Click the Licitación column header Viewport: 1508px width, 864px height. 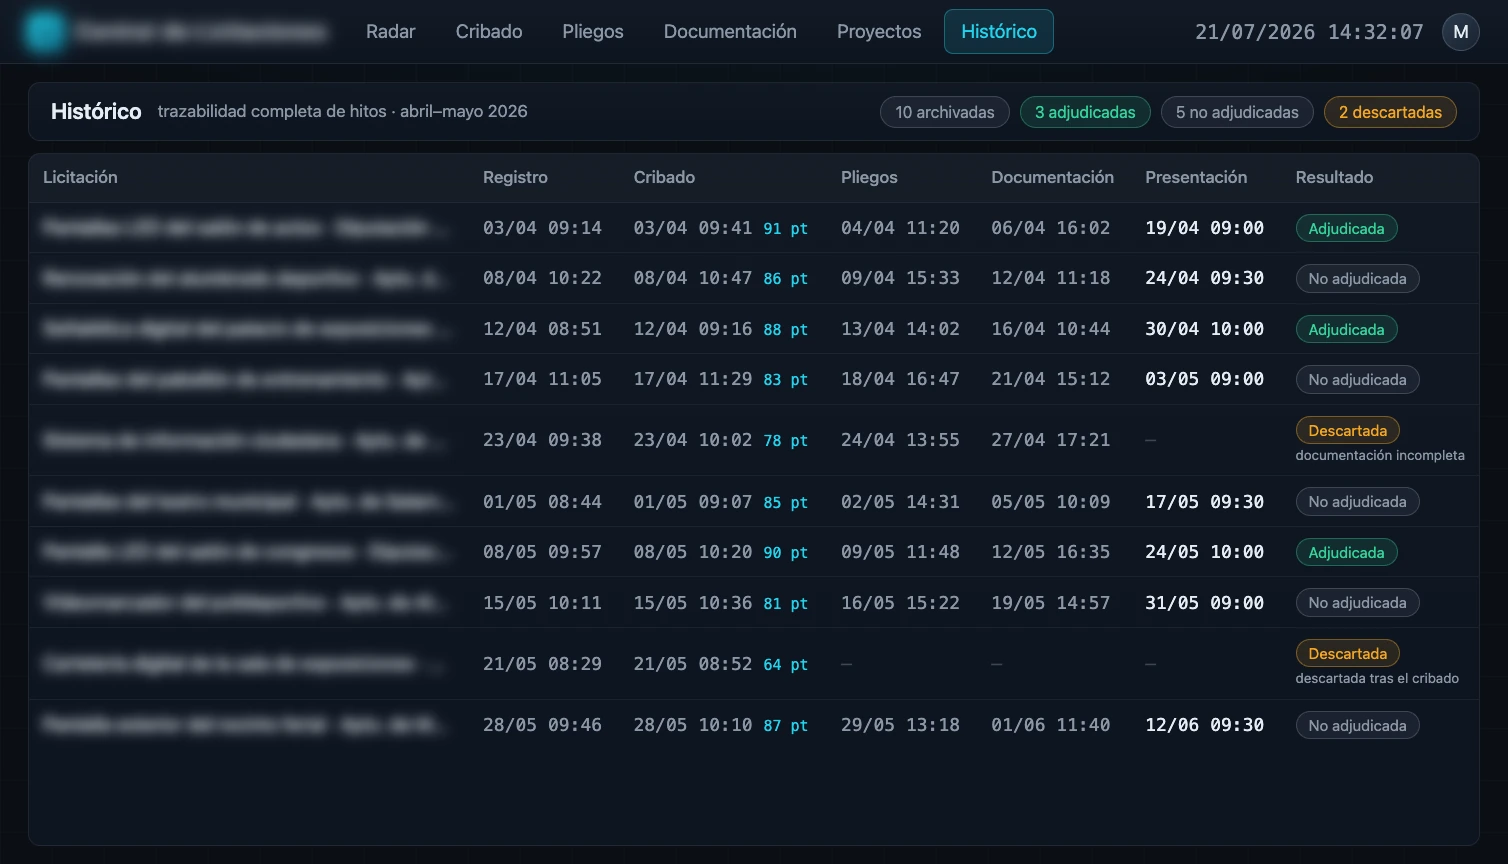tap(80, 177)
